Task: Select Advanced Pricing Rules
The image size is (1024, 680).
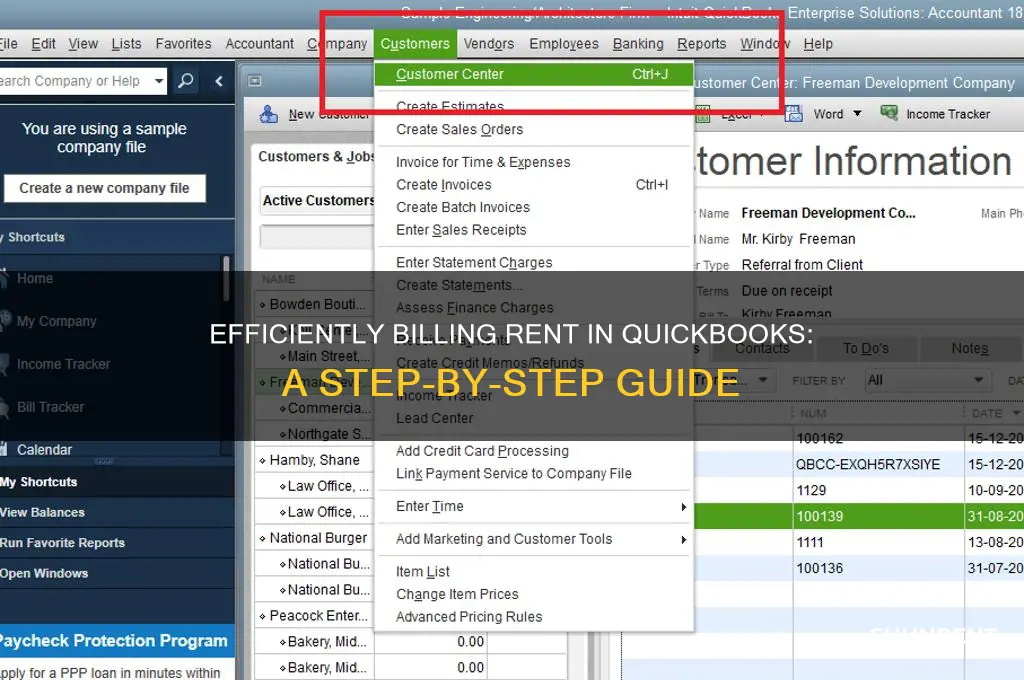Action: (469, 617)
